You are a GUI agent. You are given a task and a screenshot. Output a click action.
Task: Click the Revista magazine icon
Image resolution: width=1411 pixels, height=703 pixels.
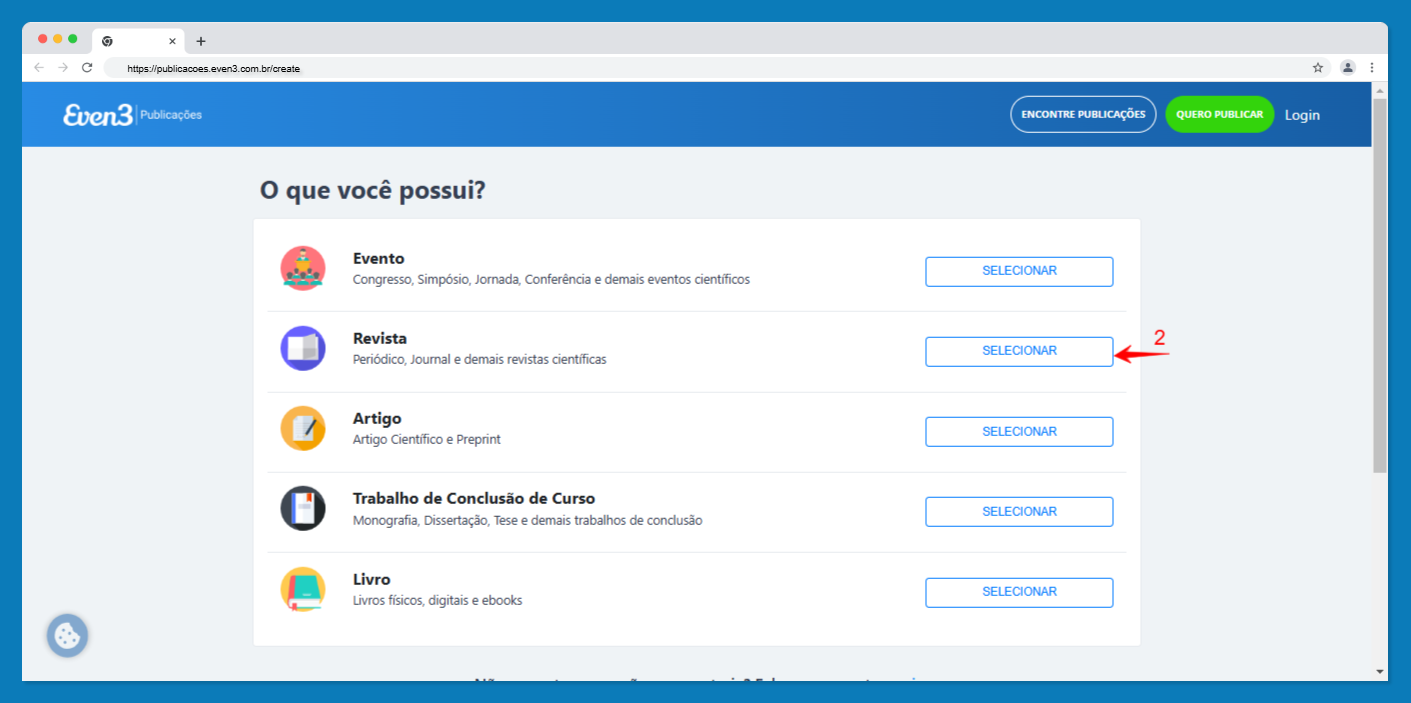coord(303,349)
